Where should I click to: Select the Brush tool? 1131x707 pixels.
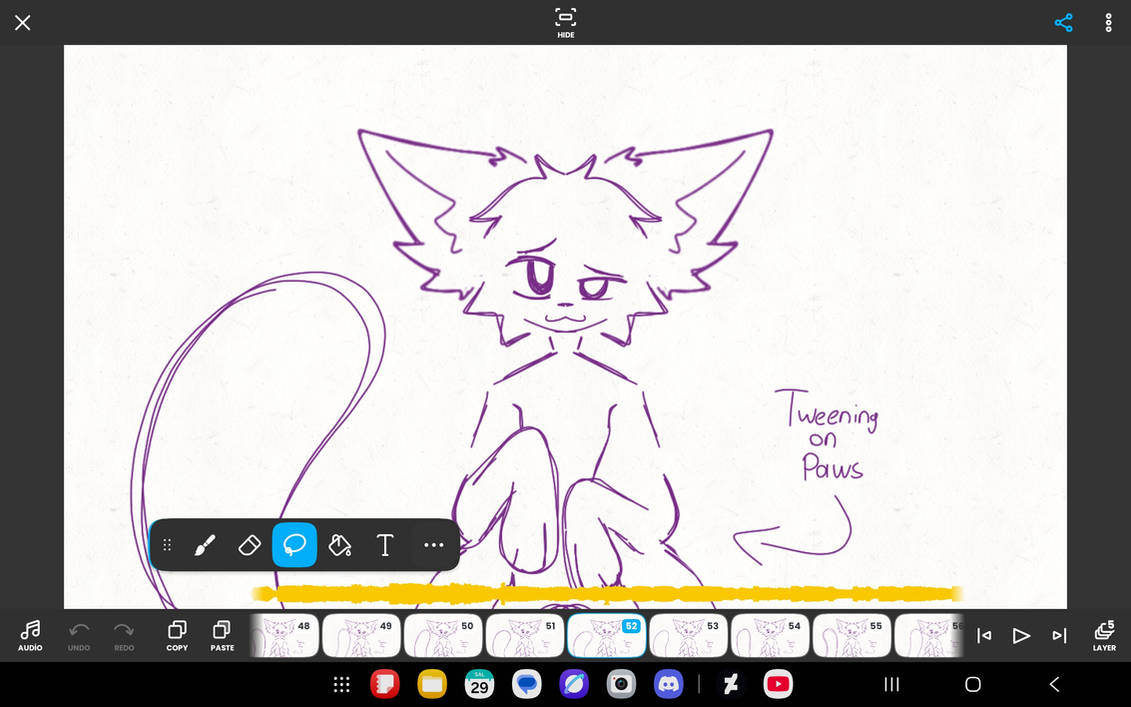pos(205,545)
